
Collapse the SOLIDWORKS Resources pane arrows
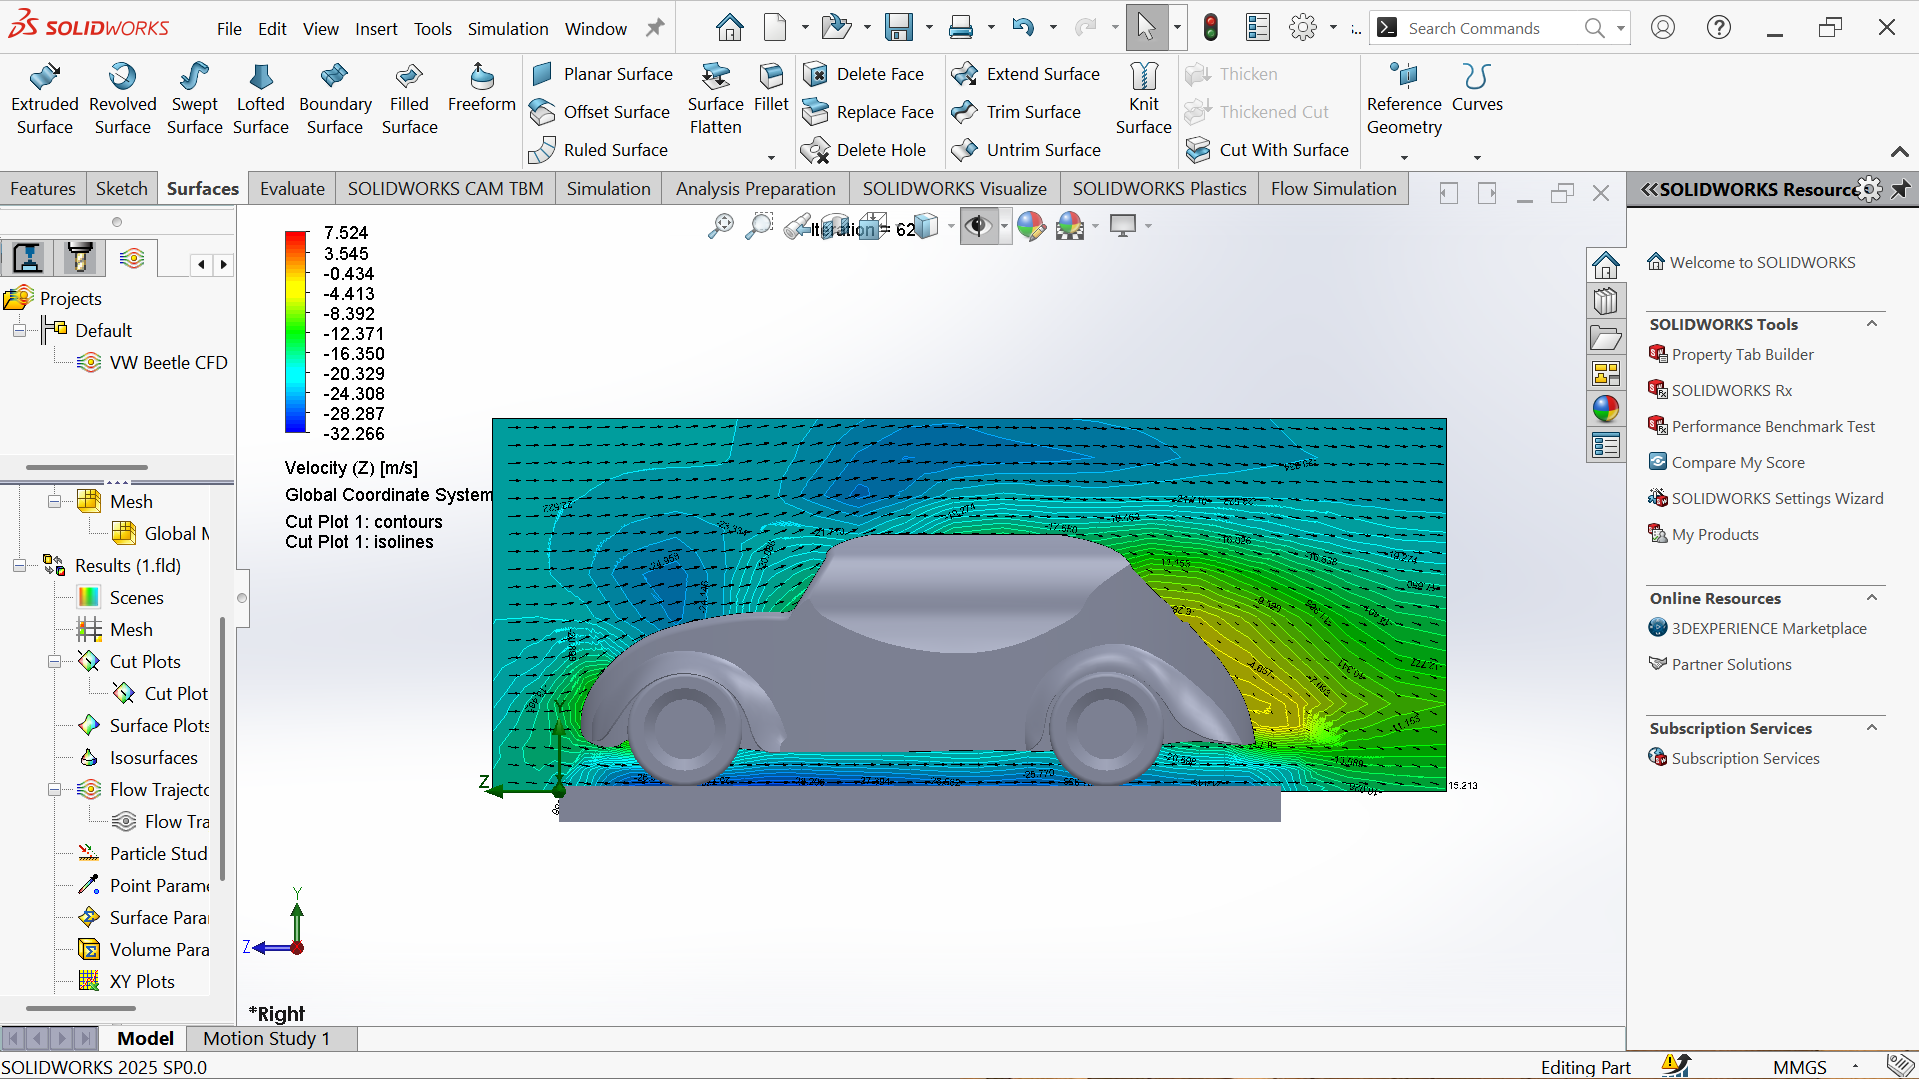(1649, 189)
